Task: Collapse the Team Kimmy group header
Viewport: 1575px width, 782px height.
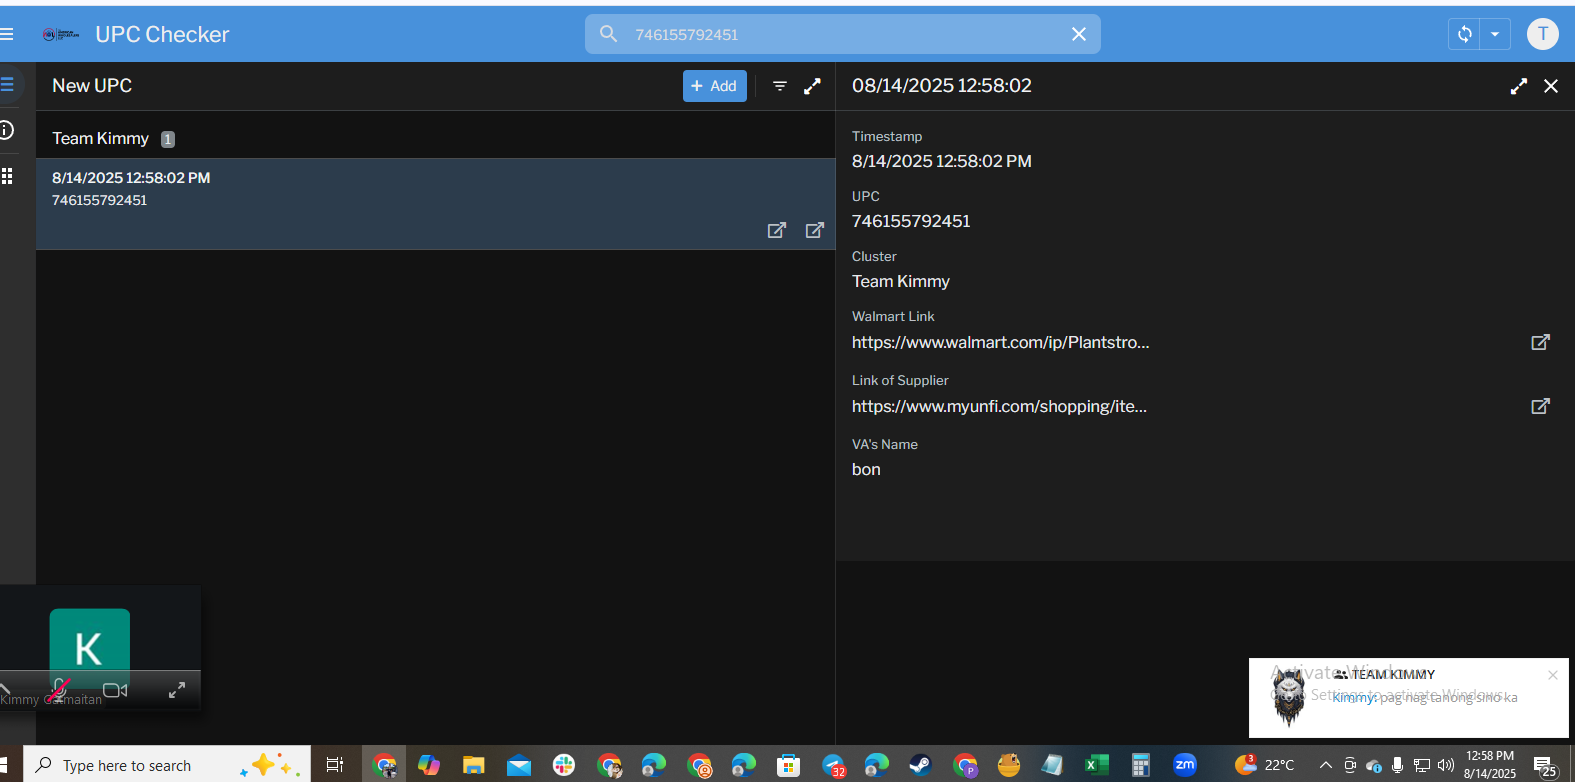Action: coord(101,138)
